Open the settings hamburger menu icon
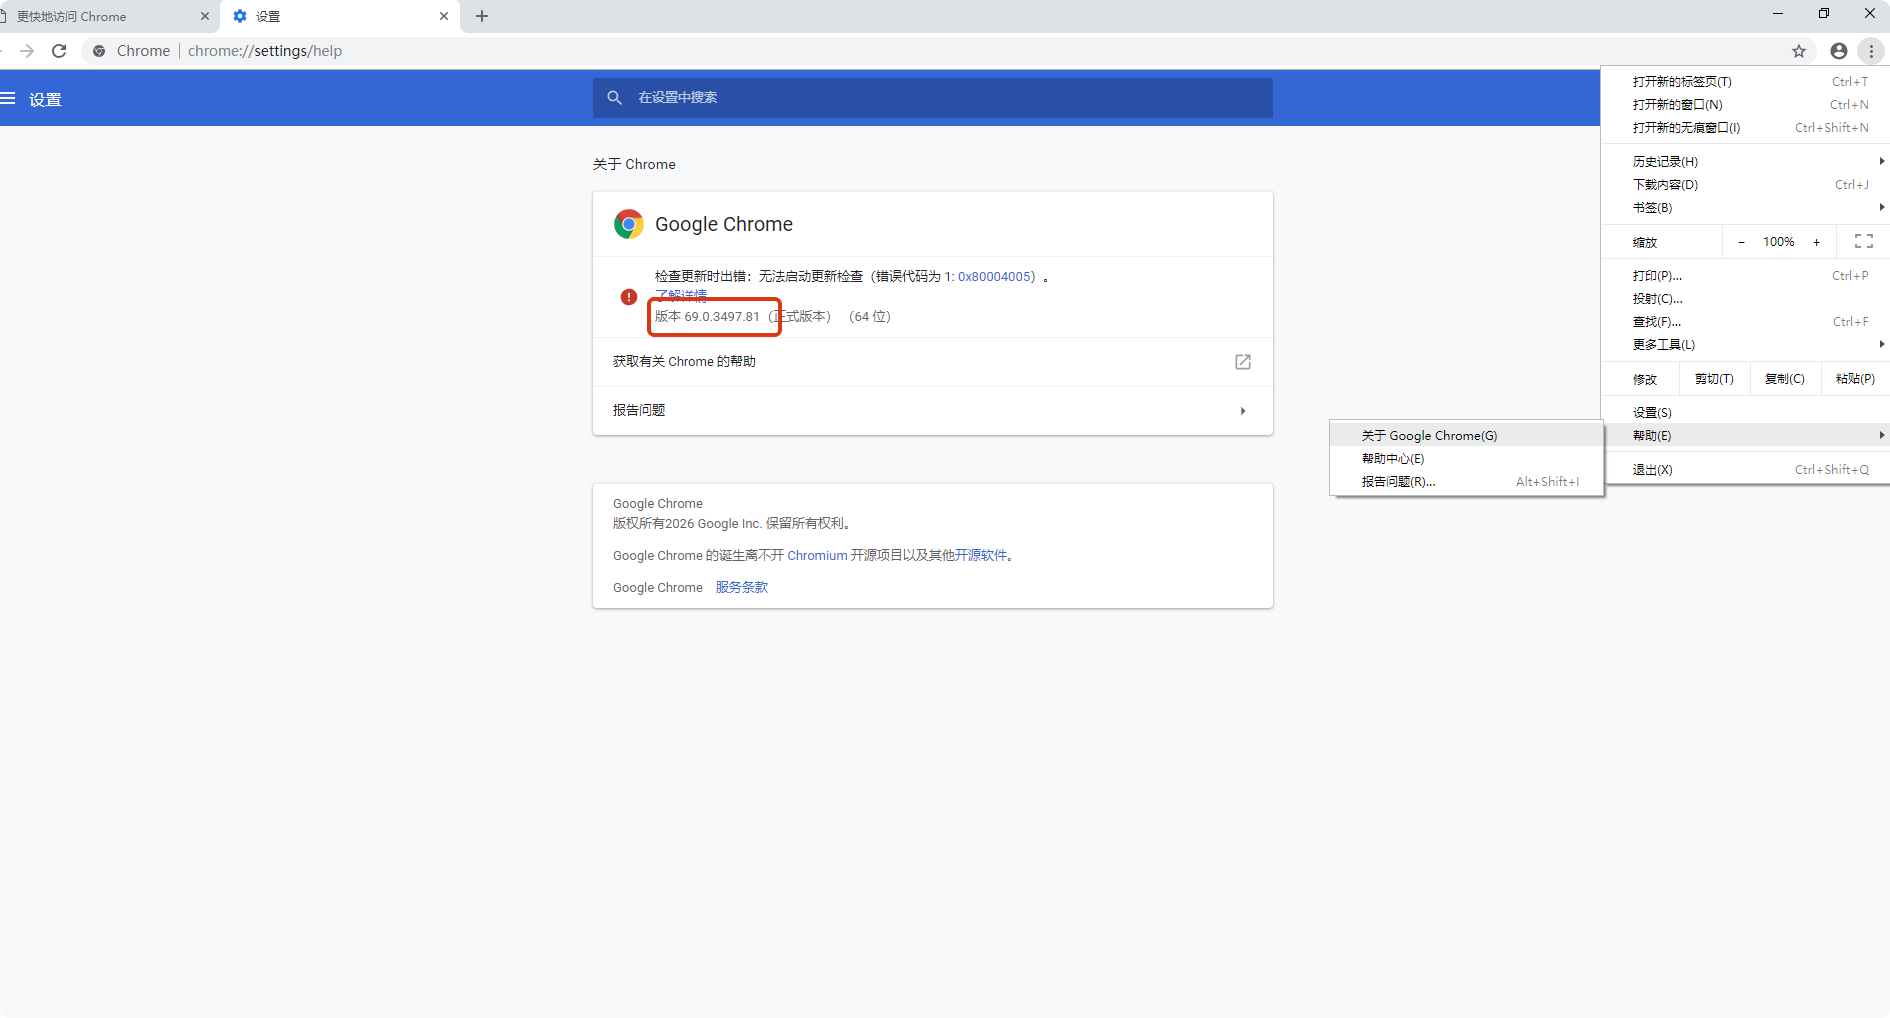Image resolution: width=1890 pixels, height=1018 pixels. (x=8, y=99)
